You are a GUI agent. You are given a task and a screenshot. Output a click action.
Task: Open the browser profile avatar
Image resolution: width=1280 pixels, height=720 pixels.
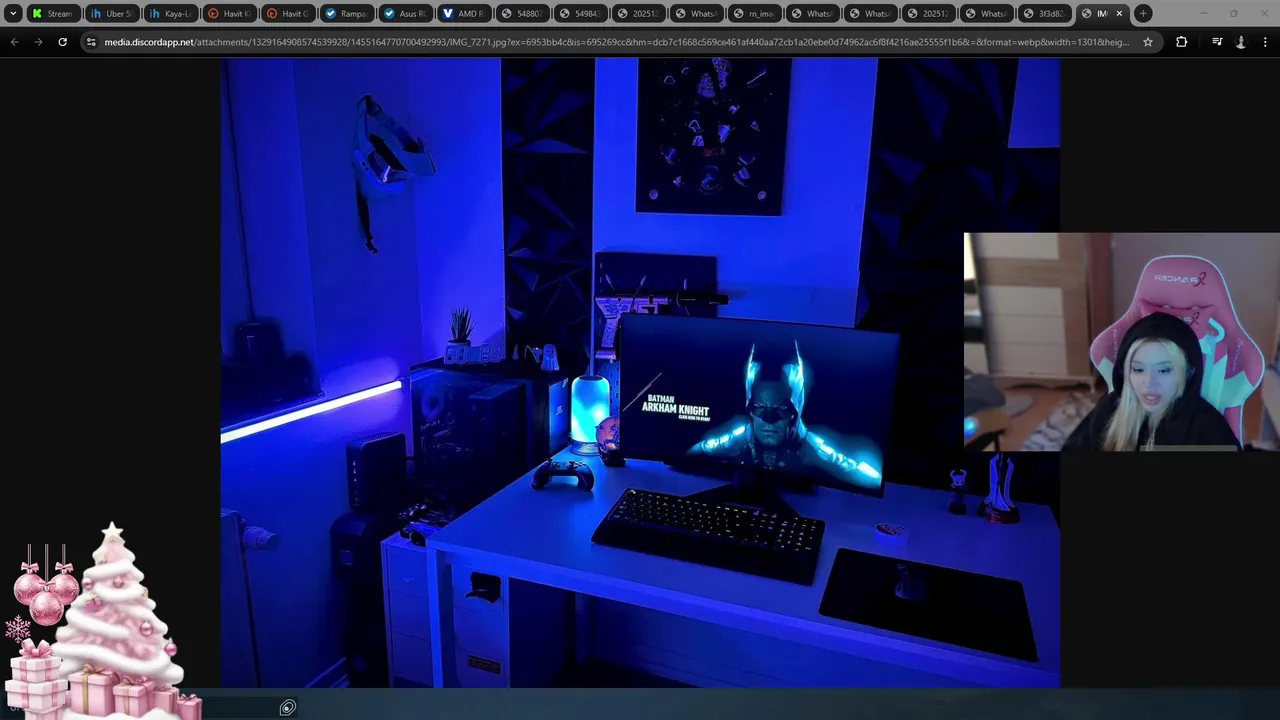(1241, 42)
